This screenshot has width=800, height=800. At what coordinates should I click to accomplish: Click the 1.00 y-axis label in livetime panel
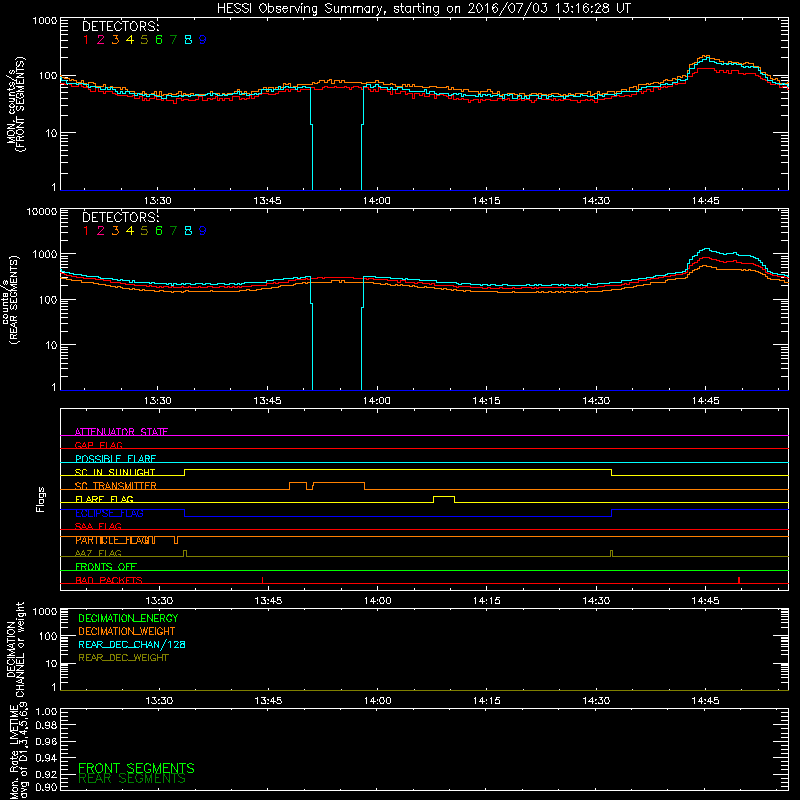point(46,711)
